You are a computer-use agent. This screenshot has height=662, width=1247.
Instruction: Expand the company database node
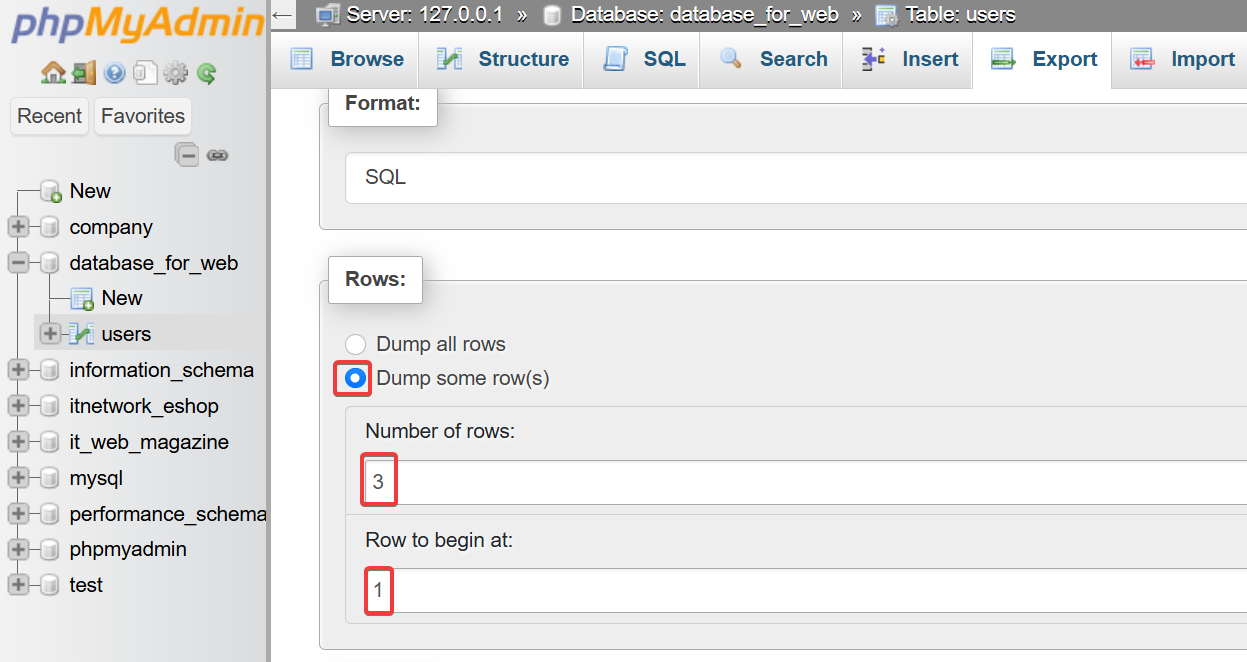pyautogui.click(x=18, y=227)
